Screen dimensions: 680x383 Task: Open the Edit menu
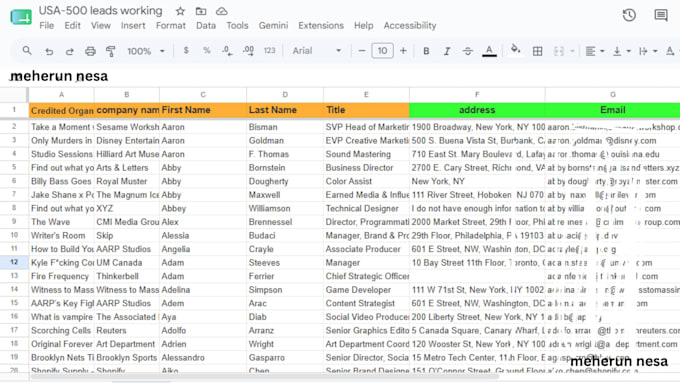coord(72,26)
